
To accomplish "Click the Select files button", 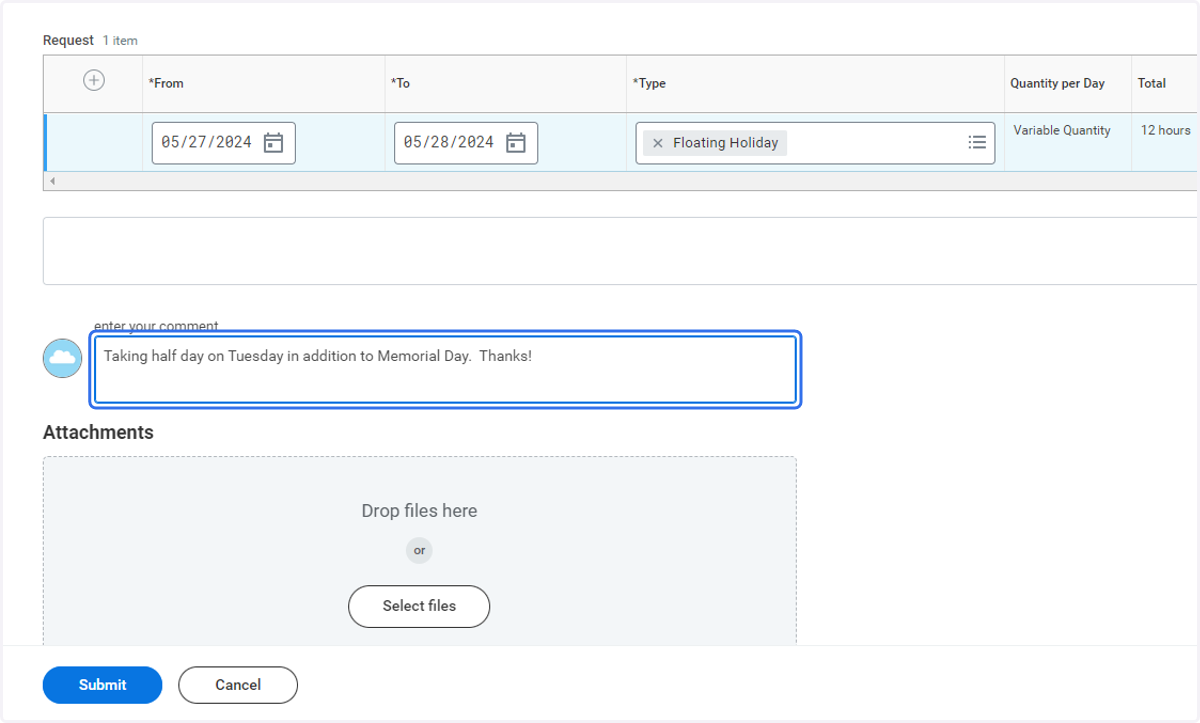I will click(419, 606).
